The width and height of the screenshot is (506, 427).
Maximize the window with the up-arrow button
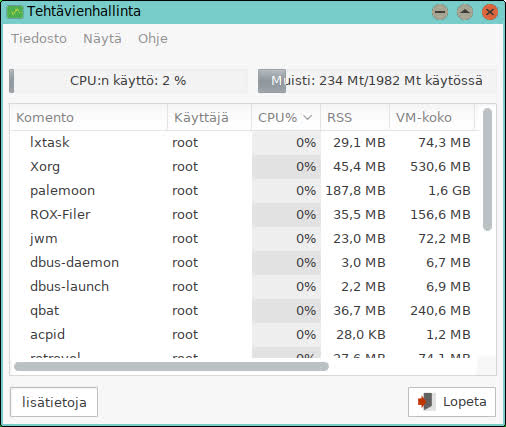tap(465, 12)
